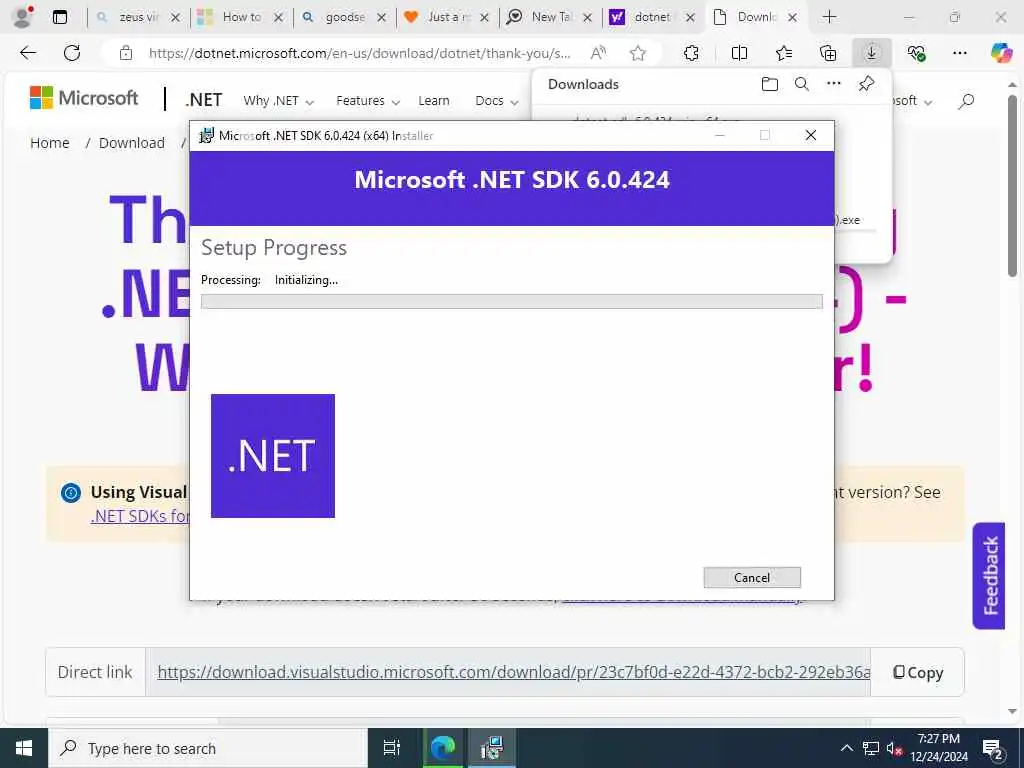Open the Learn menu item
Image resolution: width=1024 pixels, height=768 pixels.
point(434,101)
